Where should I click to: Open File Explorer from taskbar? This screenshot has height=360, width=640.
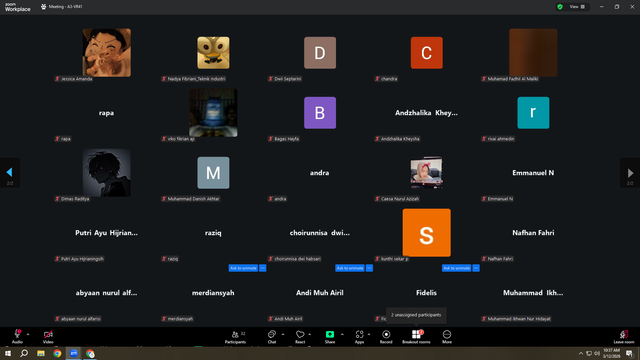pyautogui.click(x=41, y=353)
